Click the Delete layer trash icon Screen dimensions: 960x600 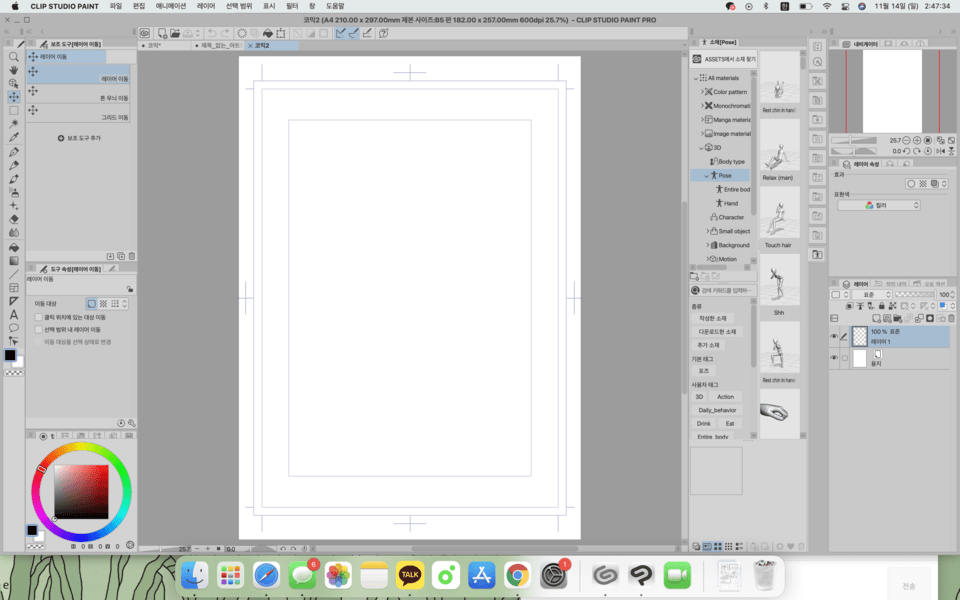[x=951, y=318]
